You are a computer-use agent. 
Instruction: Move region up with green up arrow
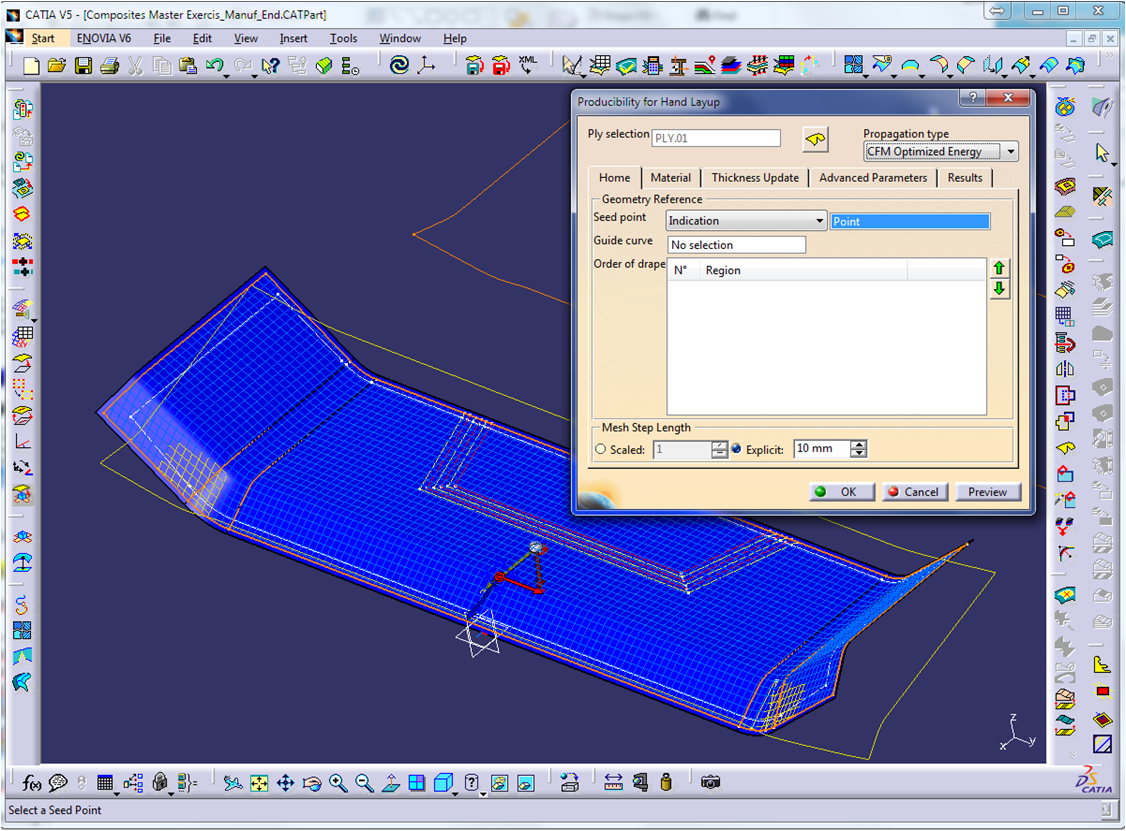tap(999, 268)
